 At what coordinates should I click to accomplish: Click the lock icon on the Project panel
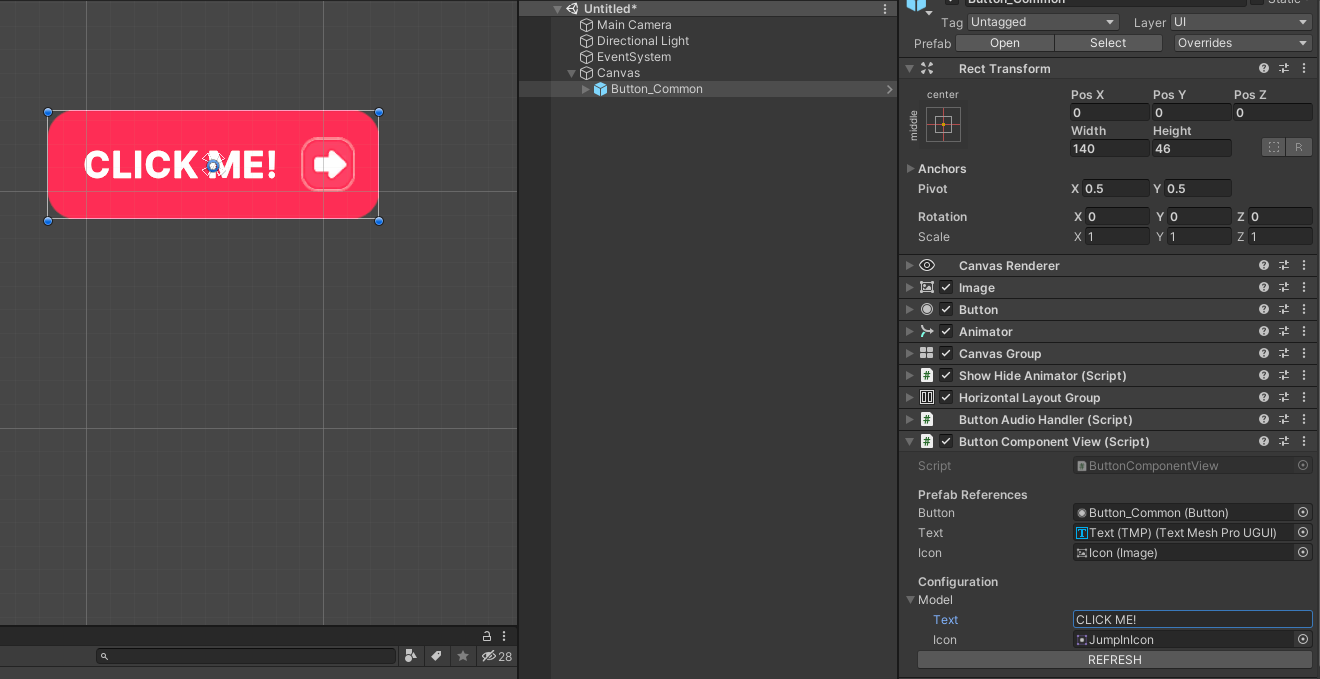(487, 636)
